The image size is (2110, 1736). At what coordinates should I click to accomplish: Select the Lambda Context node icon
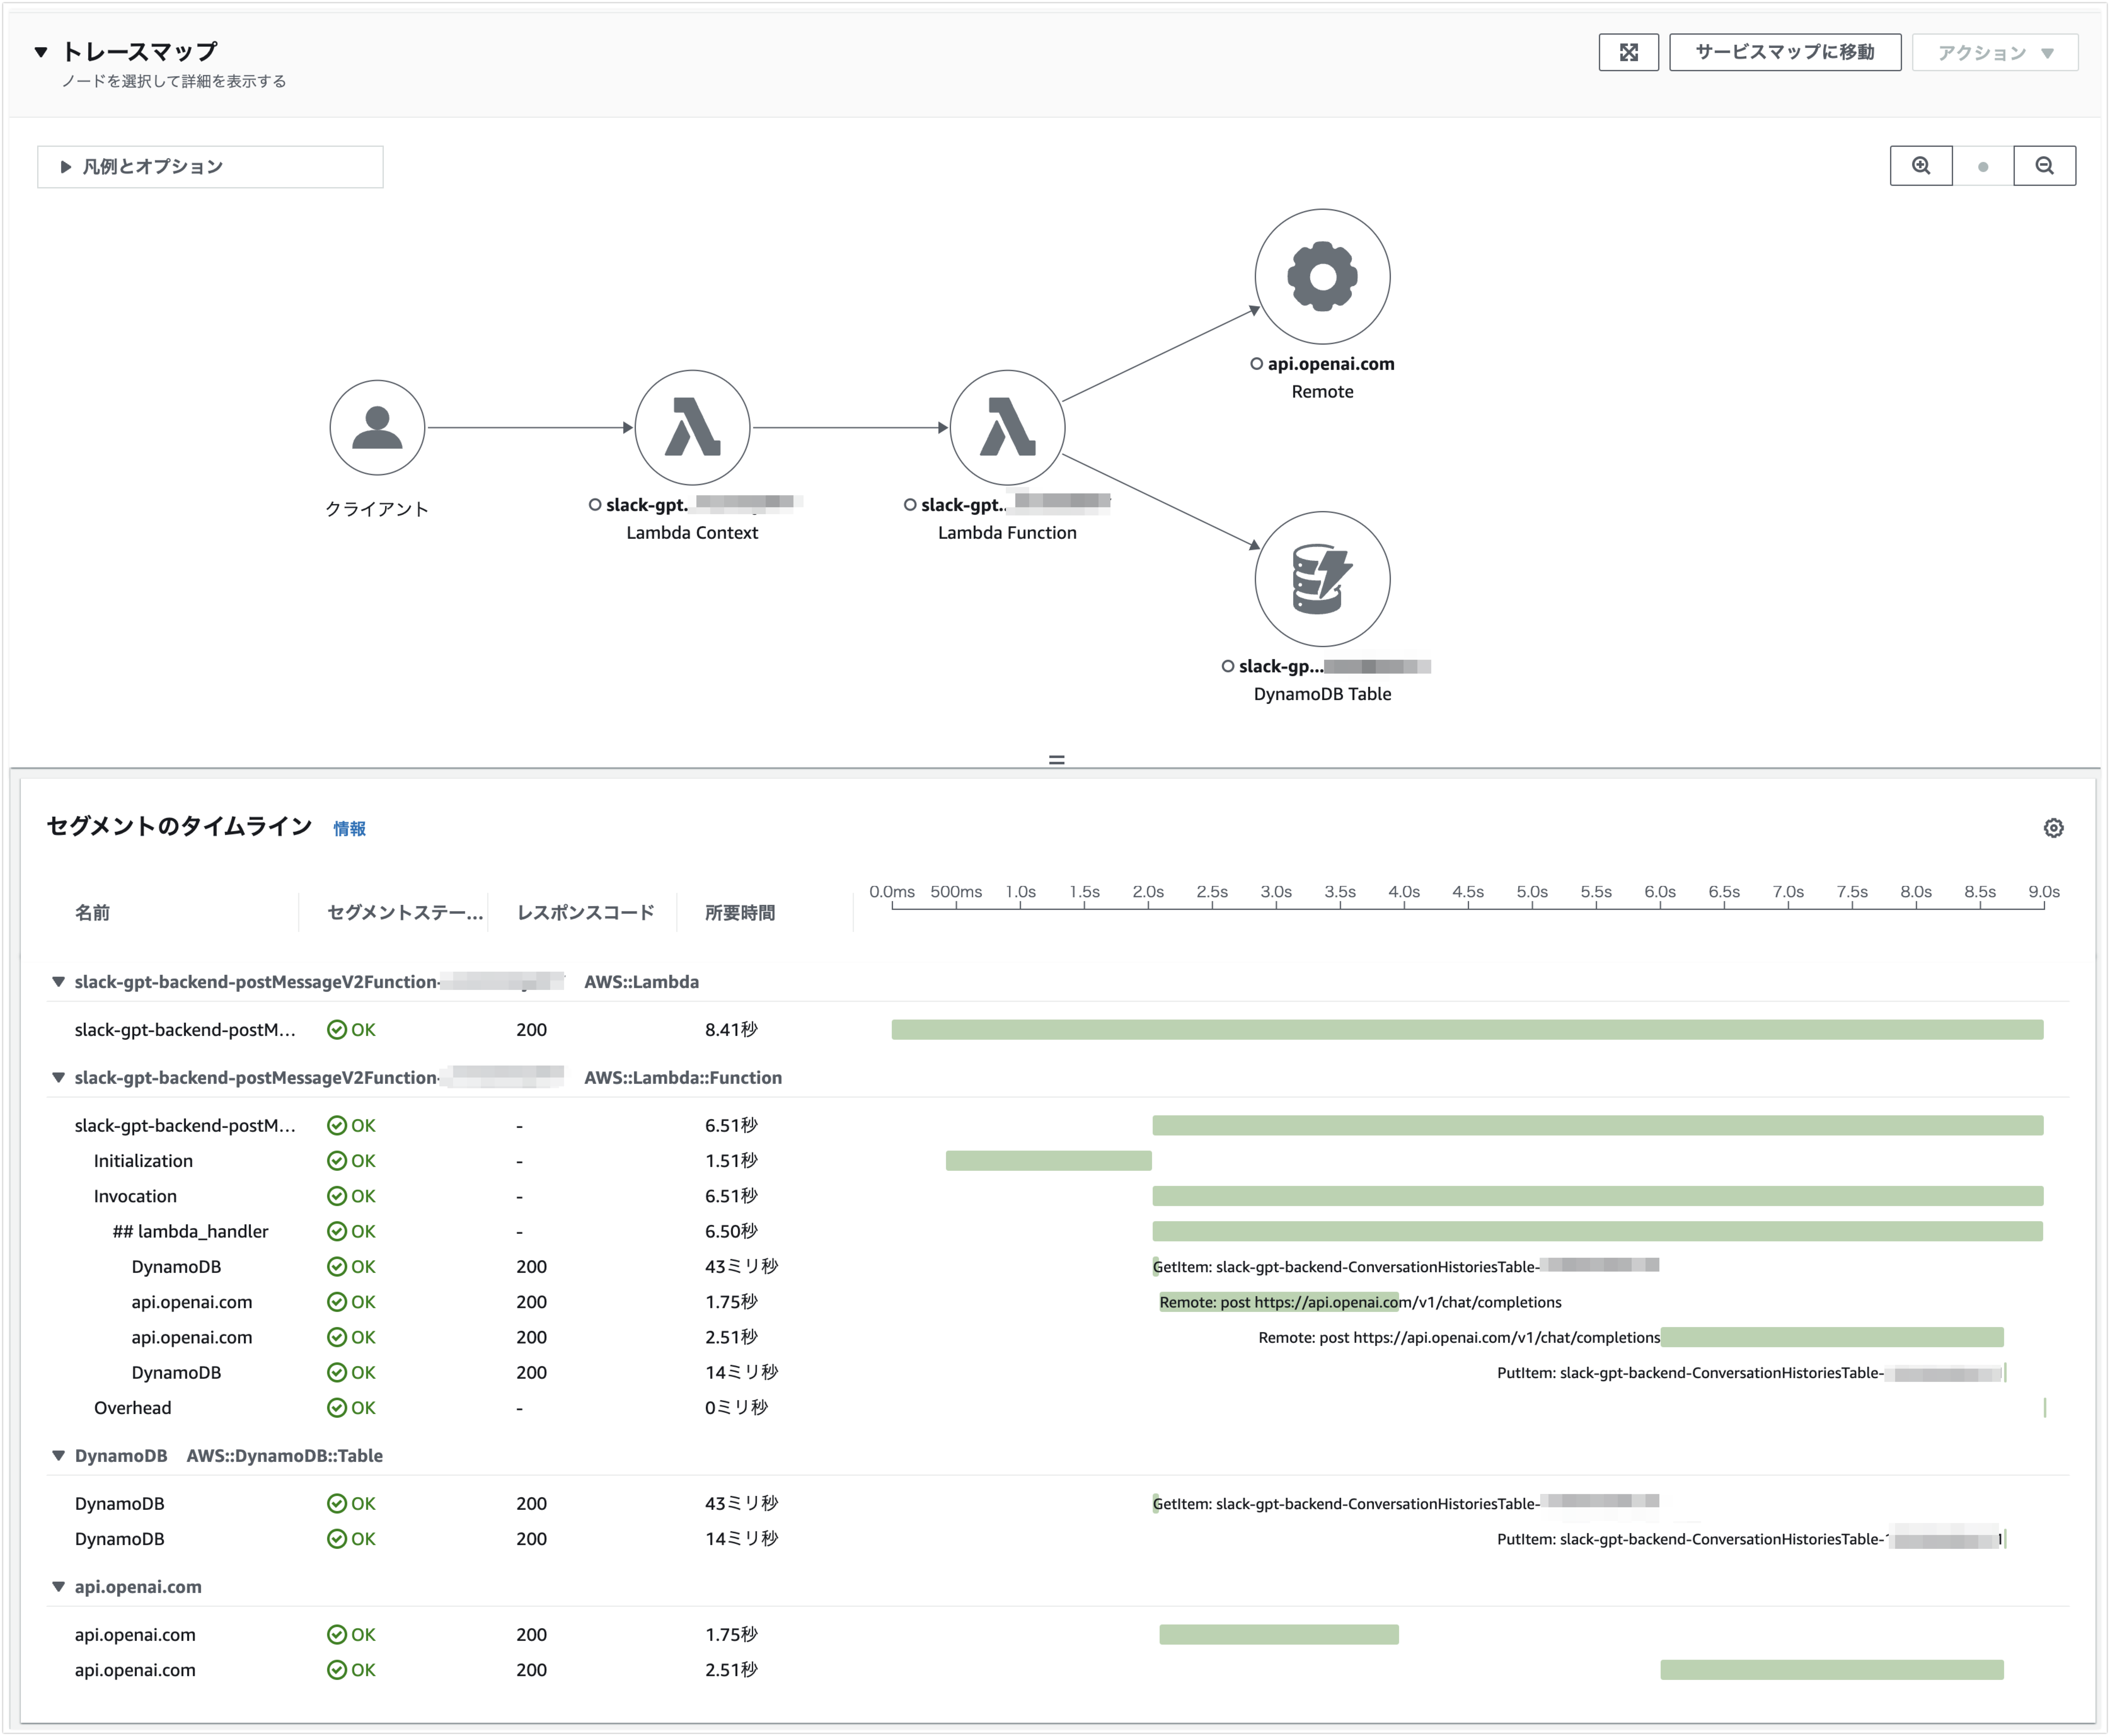tap(692, 428)
